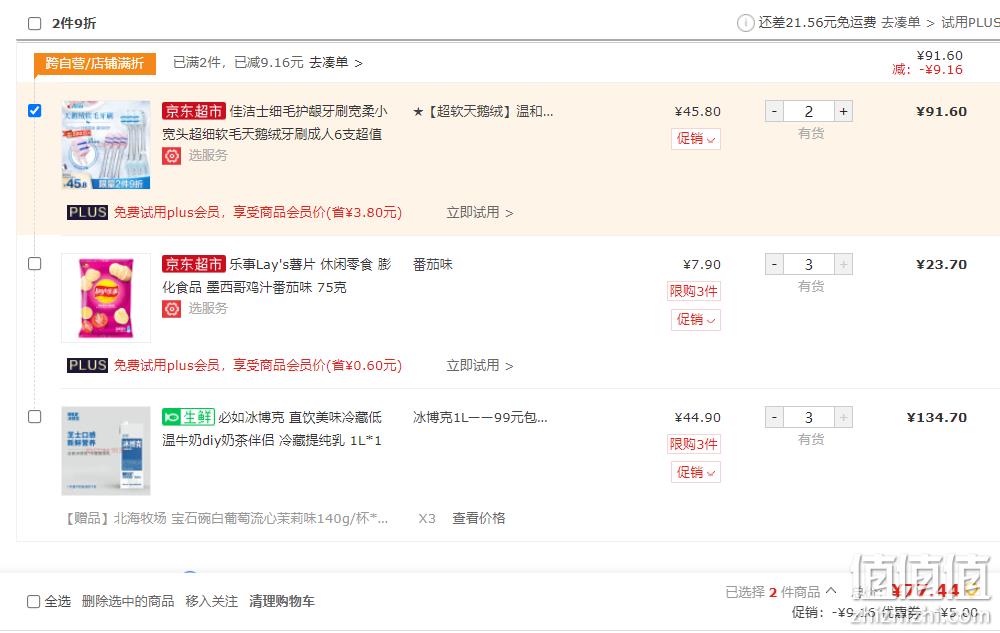Click the 减: -¥9.16 discount text

pos(927,69)
